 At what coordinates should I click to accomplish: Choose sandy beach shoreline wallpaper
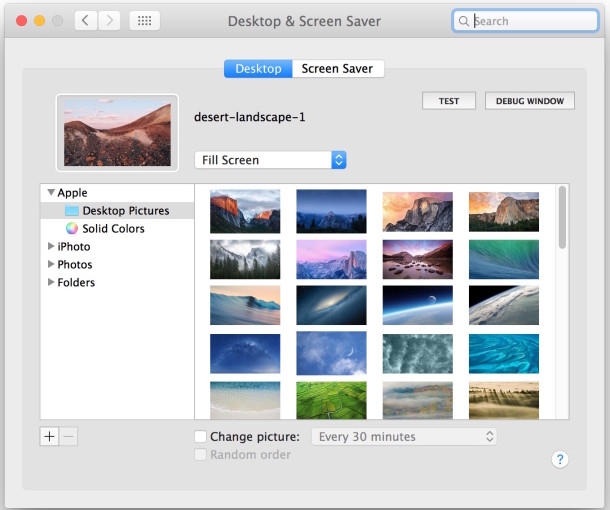[245, 400]
